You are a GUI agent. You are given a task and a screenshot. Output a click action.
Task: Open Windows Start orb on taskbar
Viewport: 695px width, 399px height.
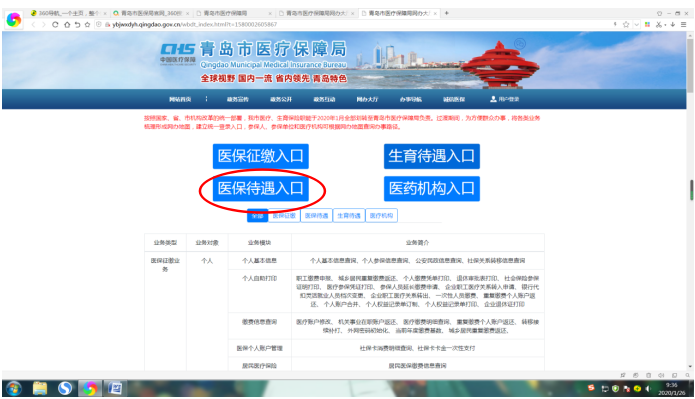click(x=14, y=388)
